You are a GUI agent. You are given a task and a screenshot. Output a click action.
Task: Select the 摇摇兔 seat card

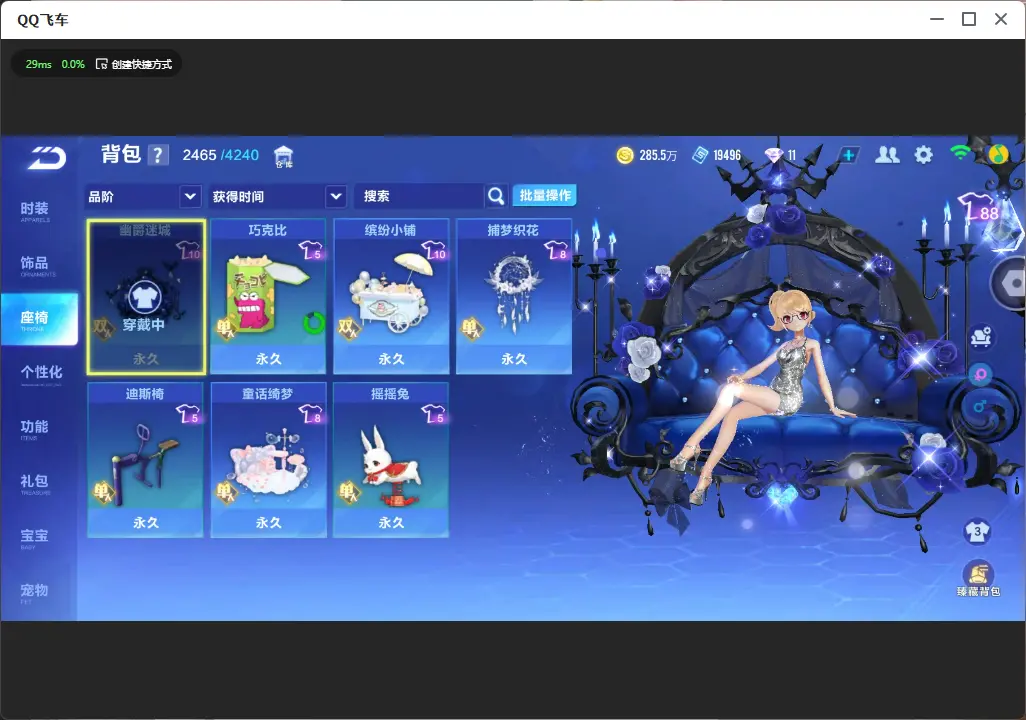(x=391, y=460)
